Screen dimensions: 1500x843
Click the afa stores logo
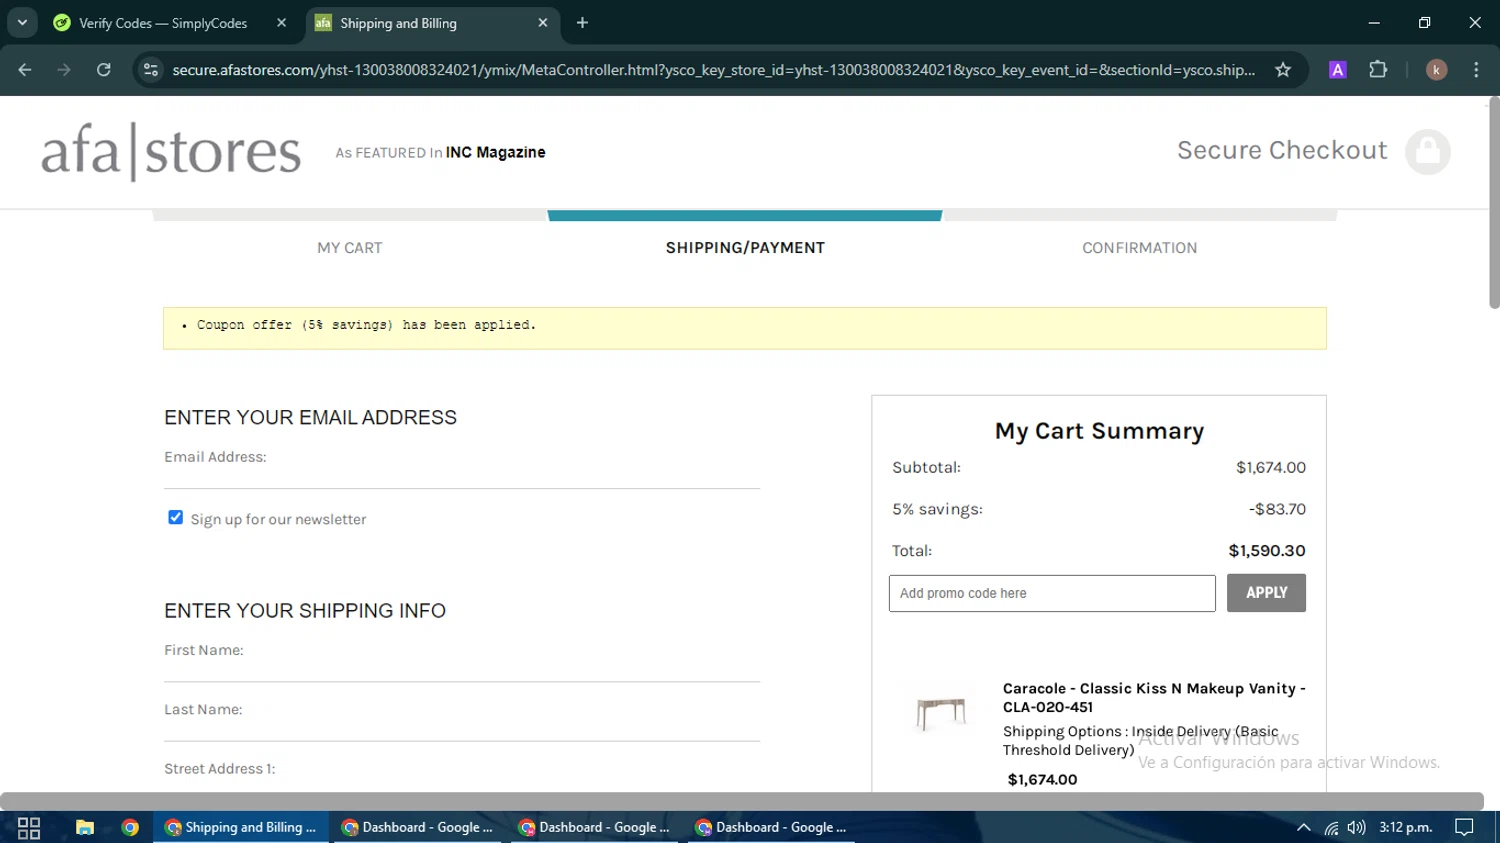click(x=171, y=151)
